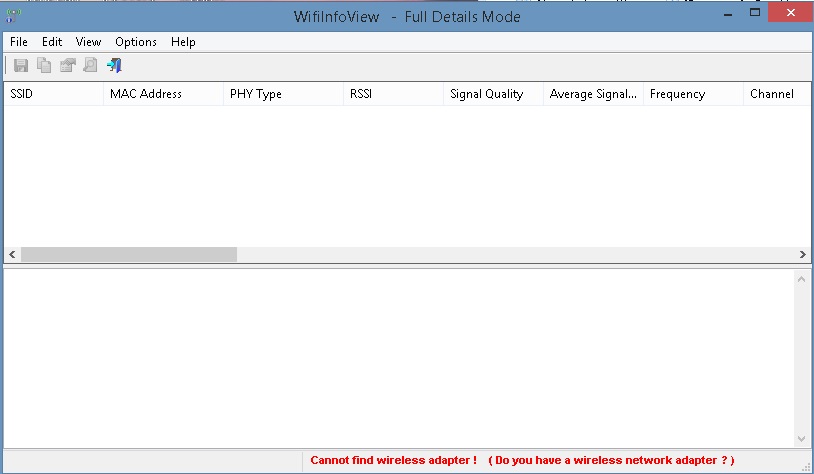Open the Help menu
The image size is (814, 474).
coord(183,42)
